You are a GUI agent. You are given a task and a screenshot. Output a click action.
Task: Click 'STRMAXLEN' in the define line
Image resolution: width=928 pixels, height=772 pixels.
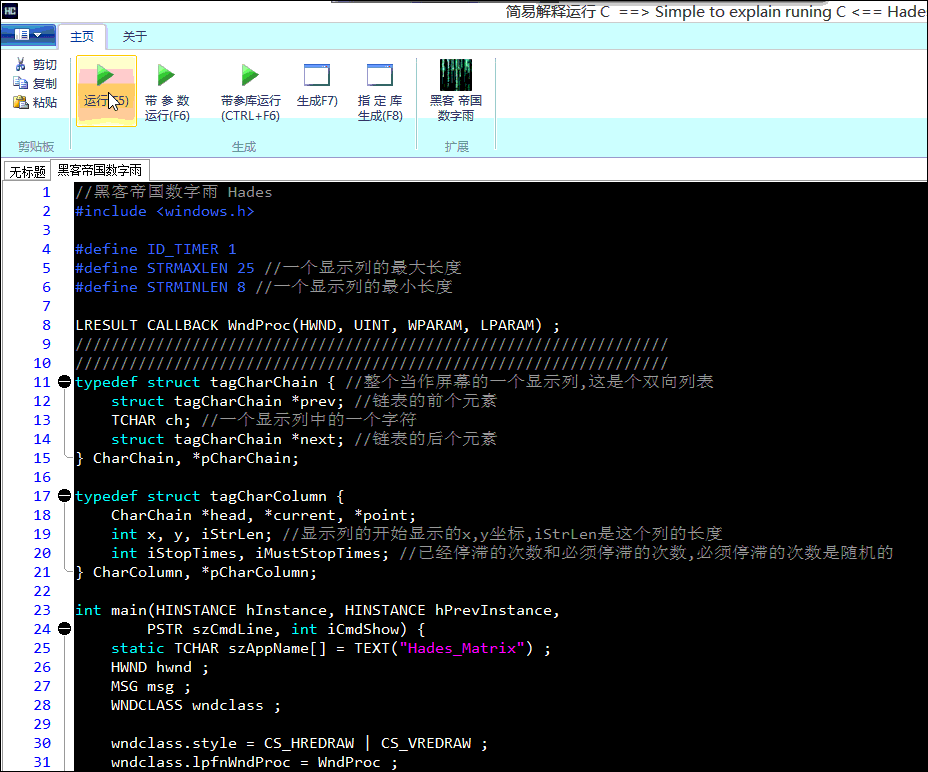187,268
